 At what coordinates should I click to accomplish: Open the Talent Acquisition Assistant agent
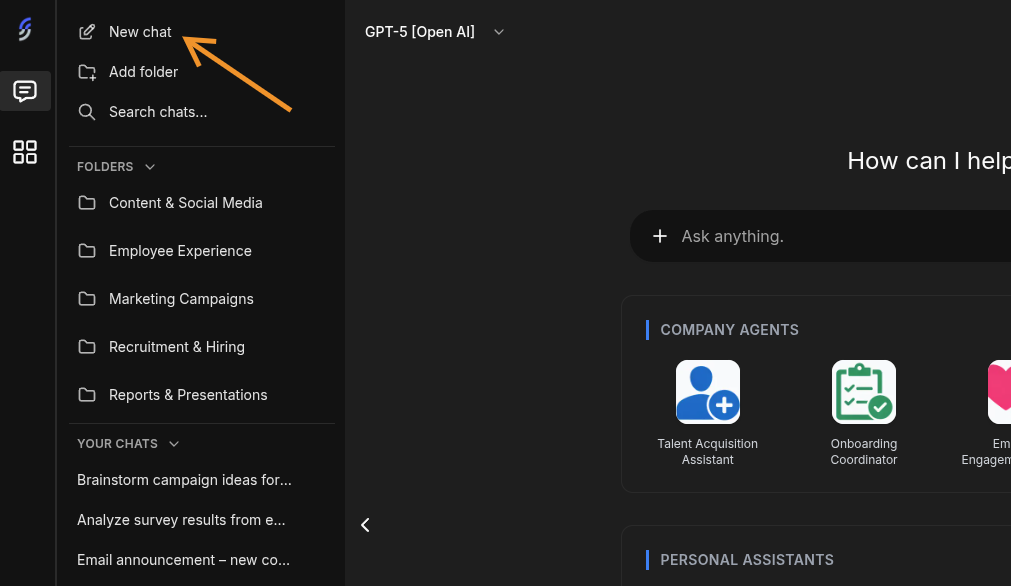[707, 392]
